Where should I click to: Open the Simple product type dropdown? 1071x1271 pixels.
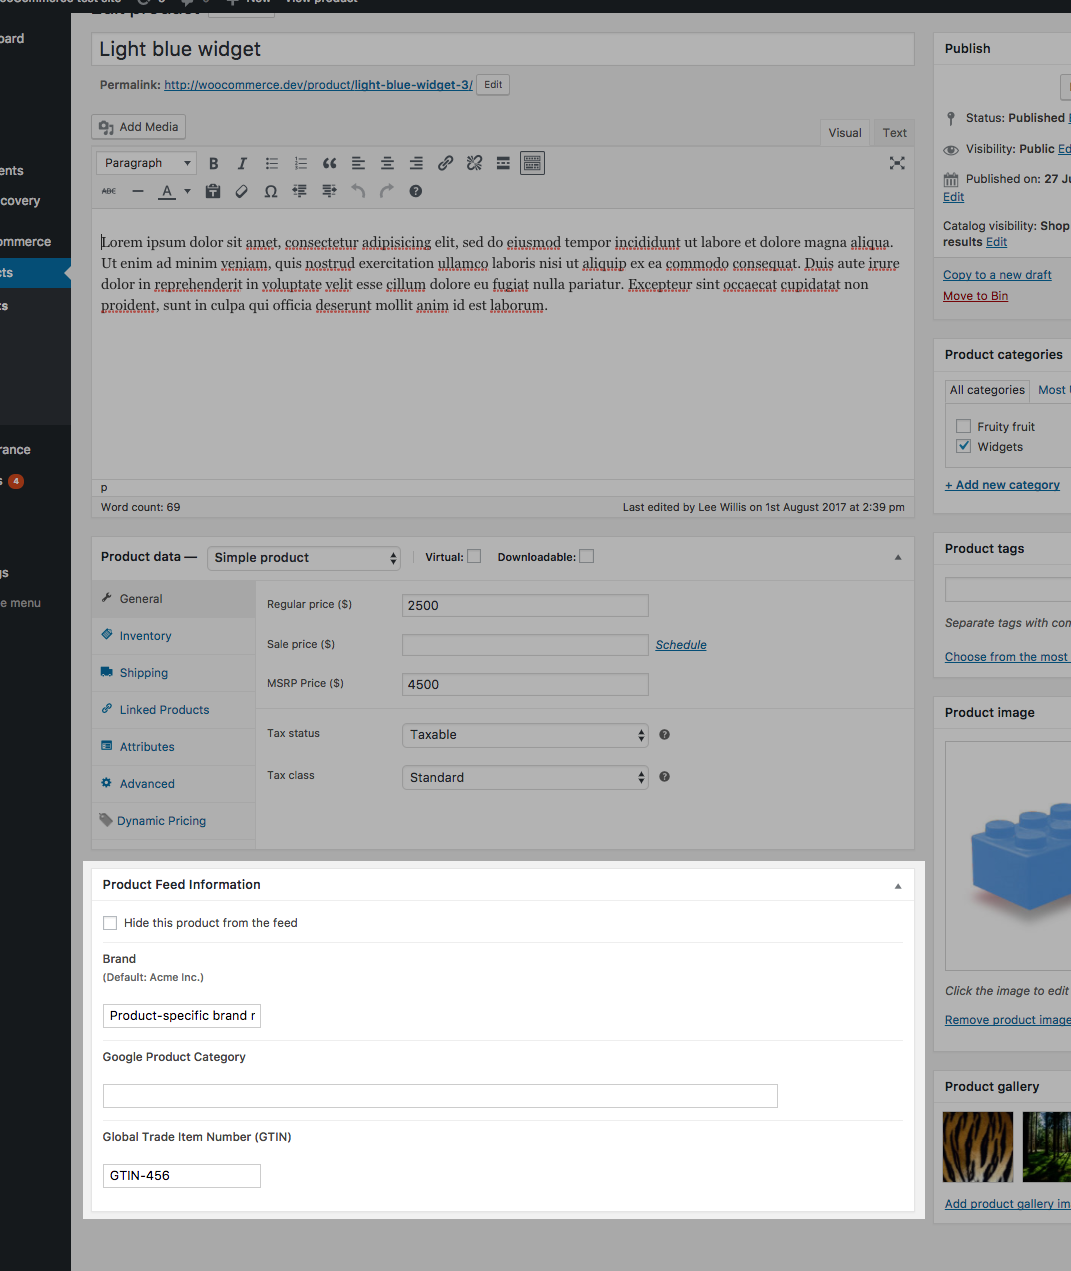click(303, 557)
